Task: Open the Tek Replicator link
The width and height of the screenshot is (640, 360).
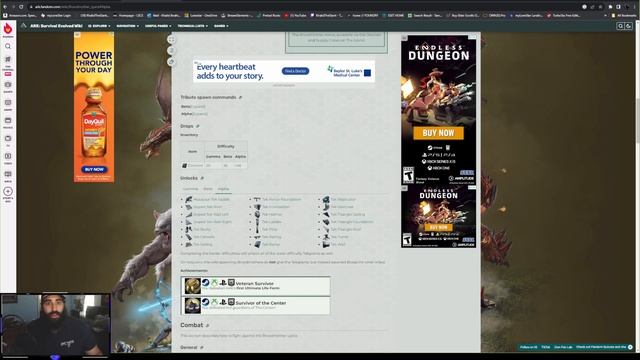Action: [x=343, y=200]
